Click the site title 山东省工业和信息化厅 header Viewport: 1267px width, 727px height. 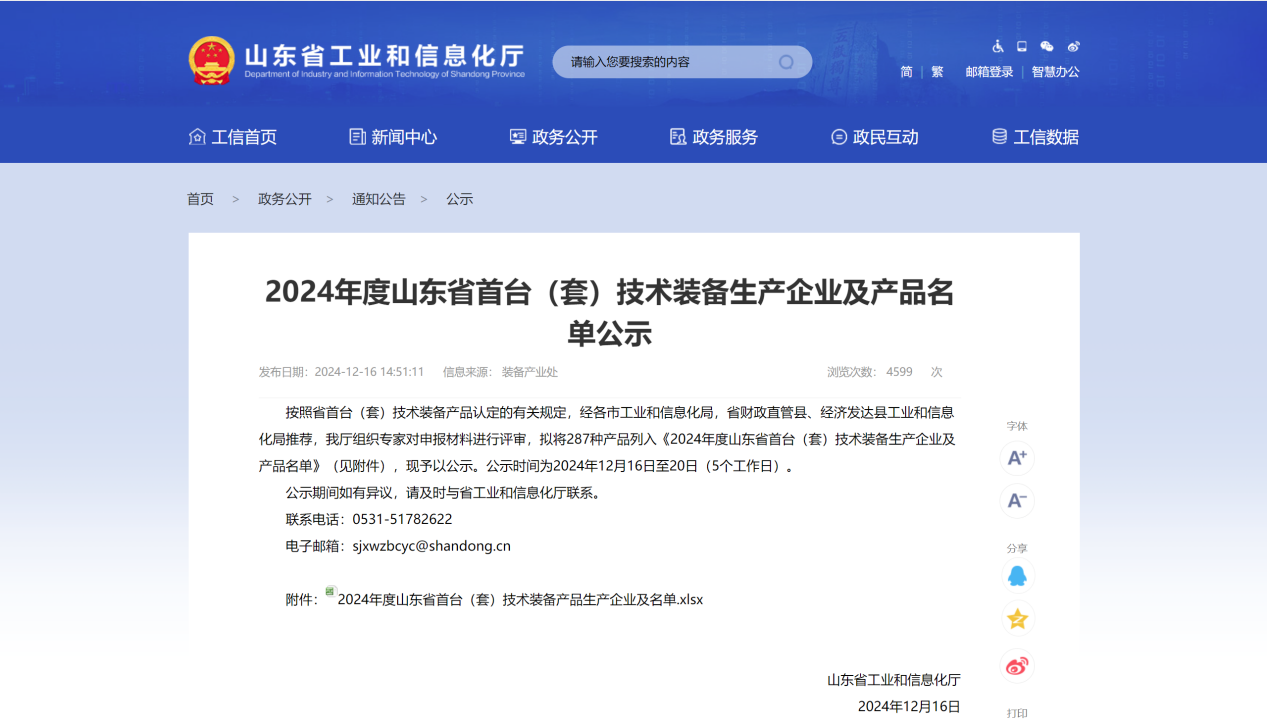click(x=384, y=56)
